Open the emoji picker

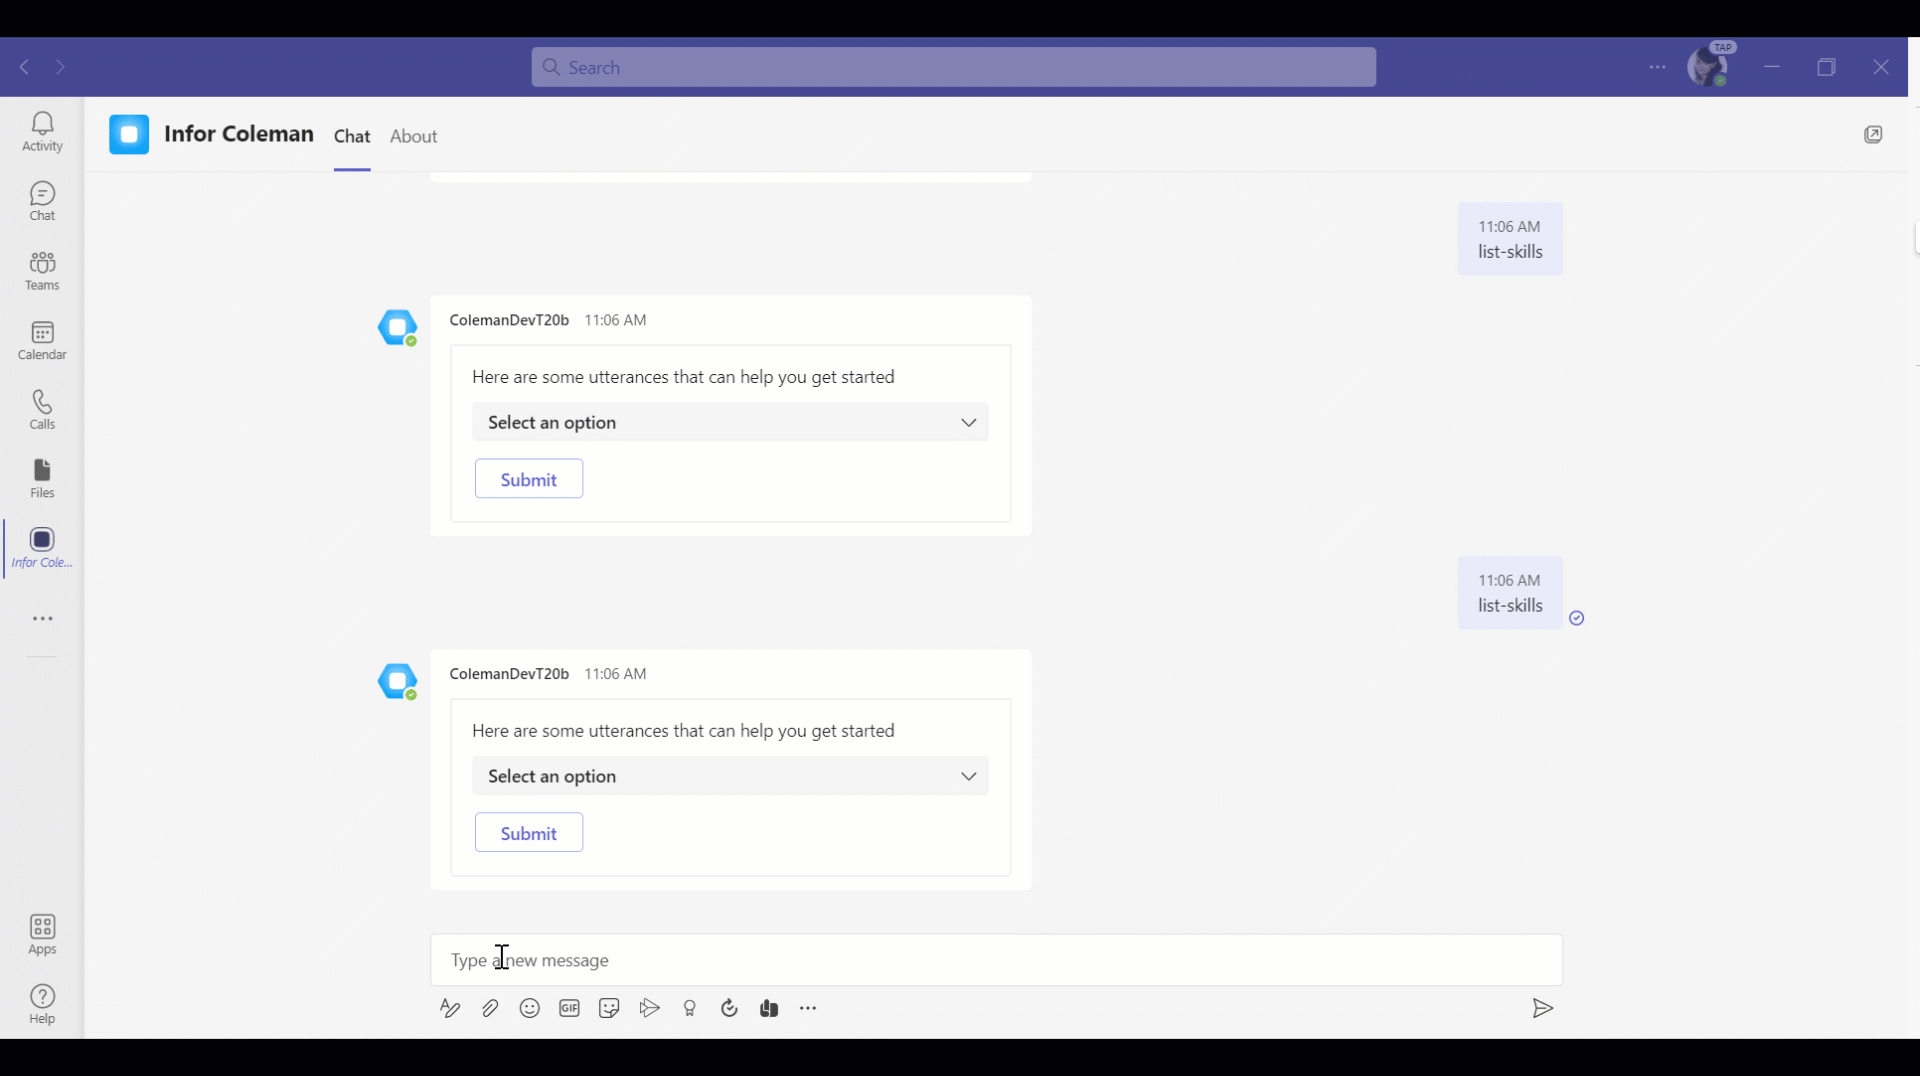[530, 1008]
